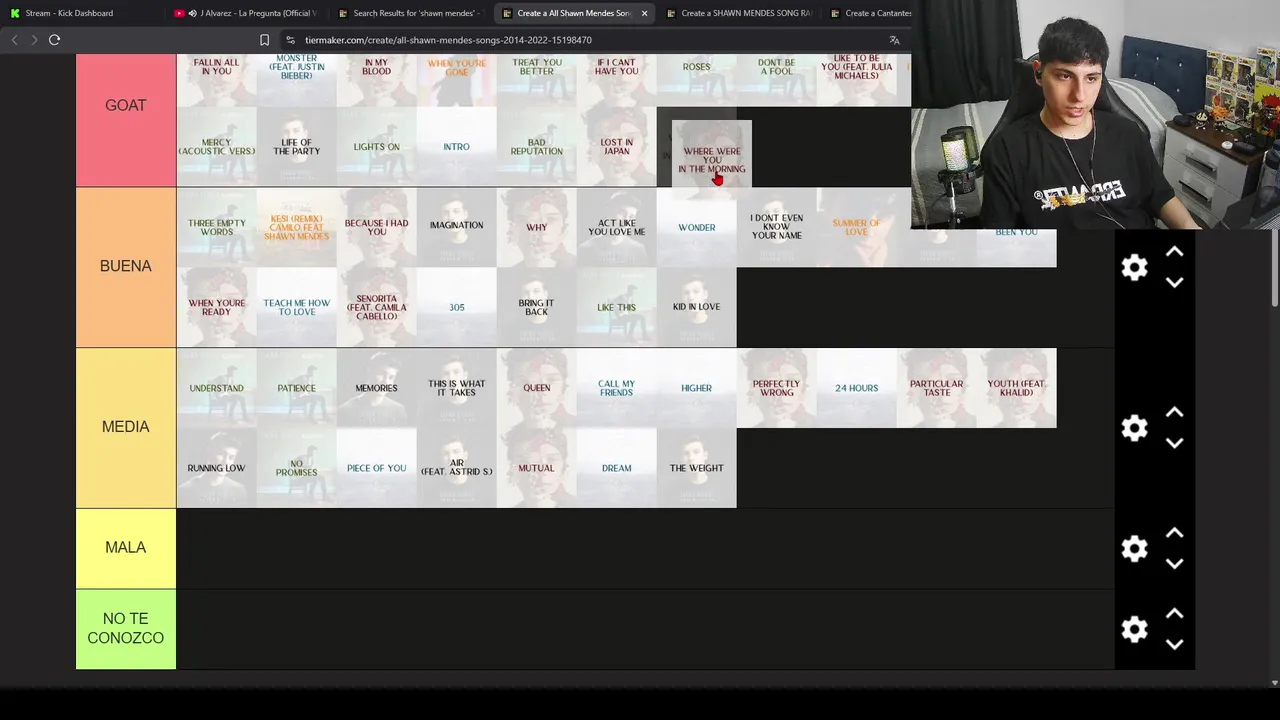Click the MALA tier label
Image resolution: width=1280 pixels, height=720 pixels.
point(126,548)
